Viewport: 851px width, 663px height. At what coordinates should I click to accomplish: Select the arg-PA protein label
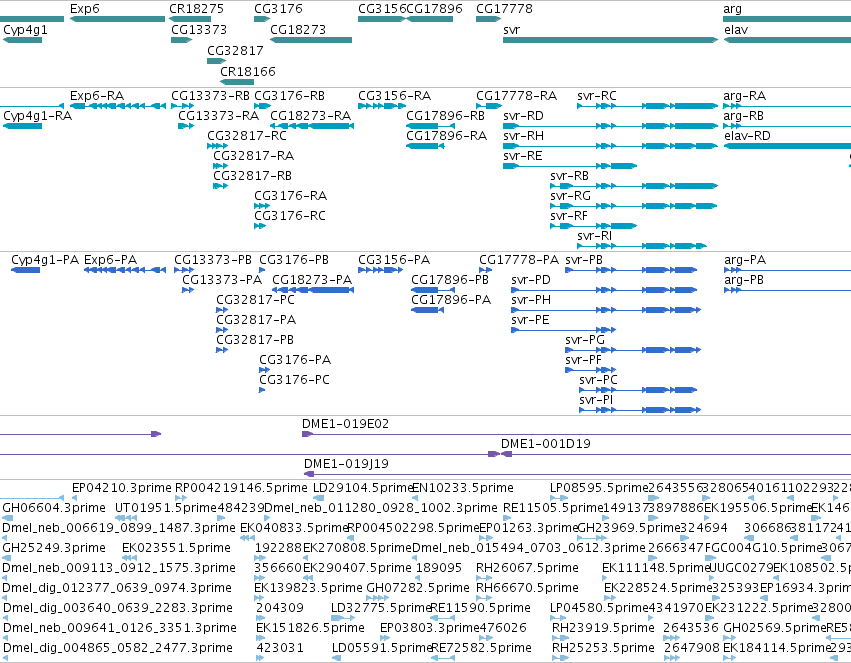click(745, 260)
